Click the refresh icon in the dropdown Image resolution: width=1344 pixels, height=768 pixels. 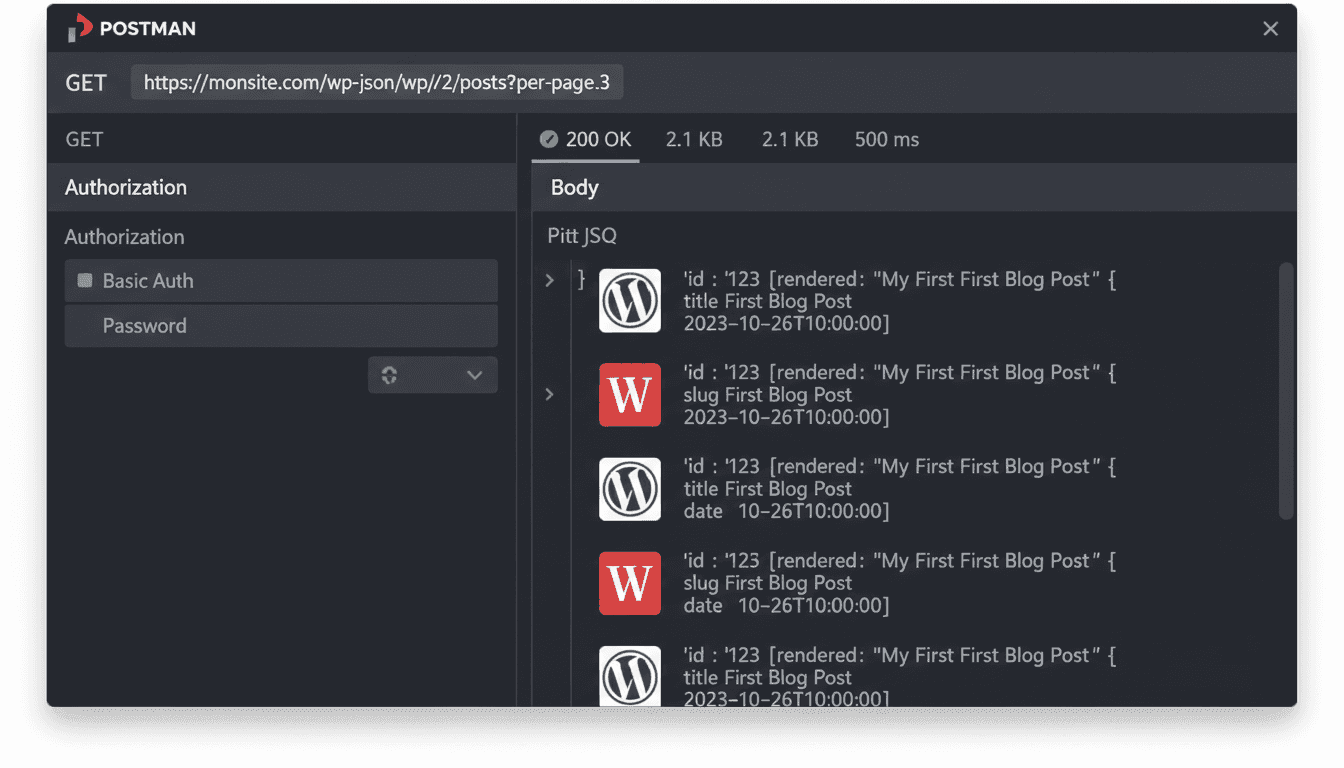click(390, 375)
